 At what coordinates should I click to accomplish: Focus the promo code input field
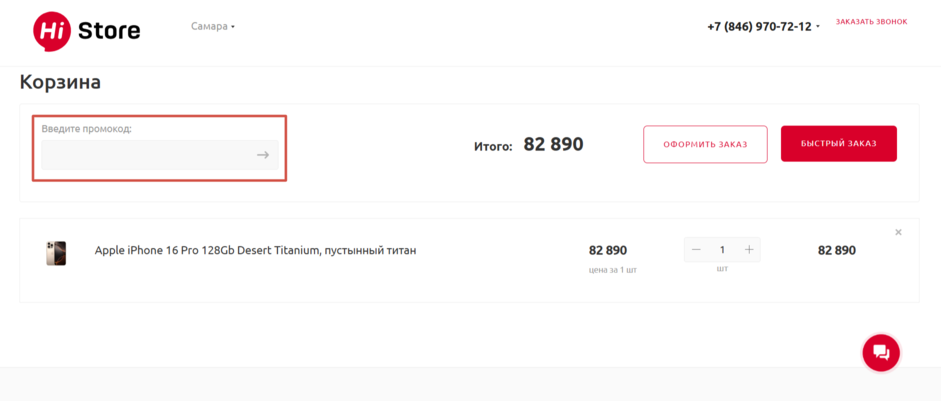click(148, 155)
